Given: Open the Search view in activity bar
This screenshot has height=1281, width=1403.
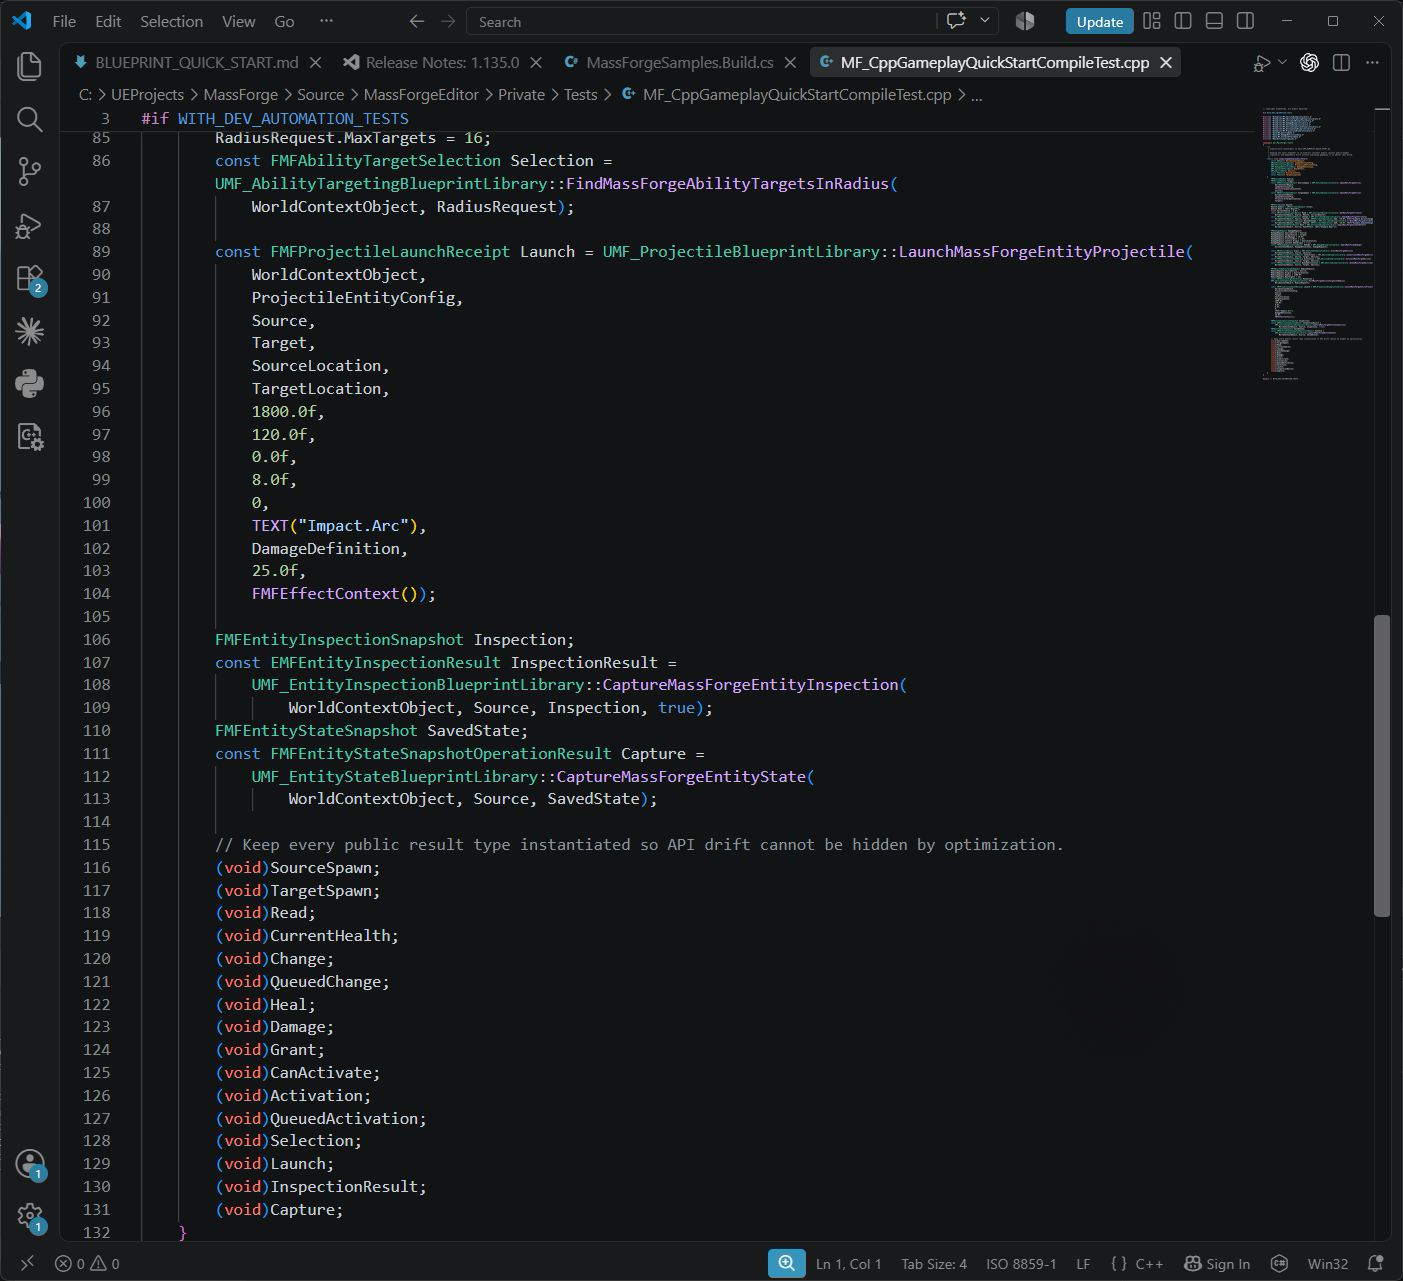Looking at the screenshot, I should pyautogui.click(x=30, y=120).
